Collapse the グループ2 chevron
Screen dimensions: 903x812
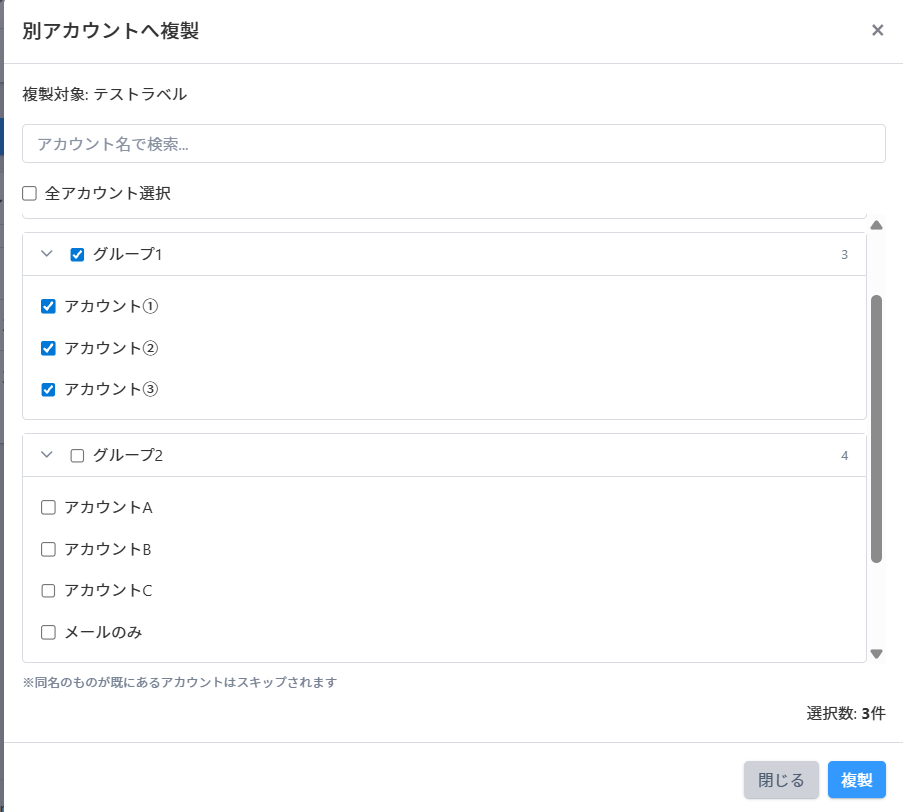46,455
